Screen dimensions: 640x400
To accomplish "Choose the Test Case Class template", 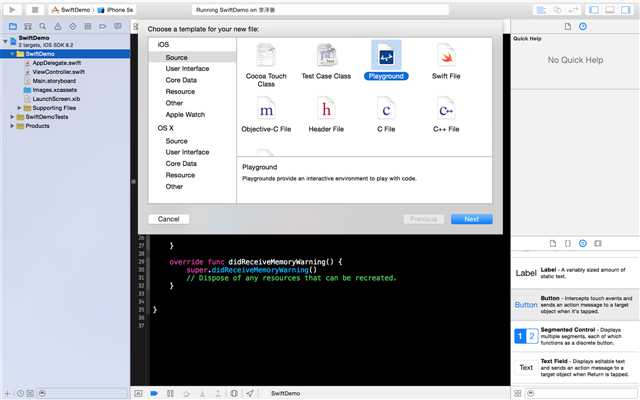I will (326, 61).
